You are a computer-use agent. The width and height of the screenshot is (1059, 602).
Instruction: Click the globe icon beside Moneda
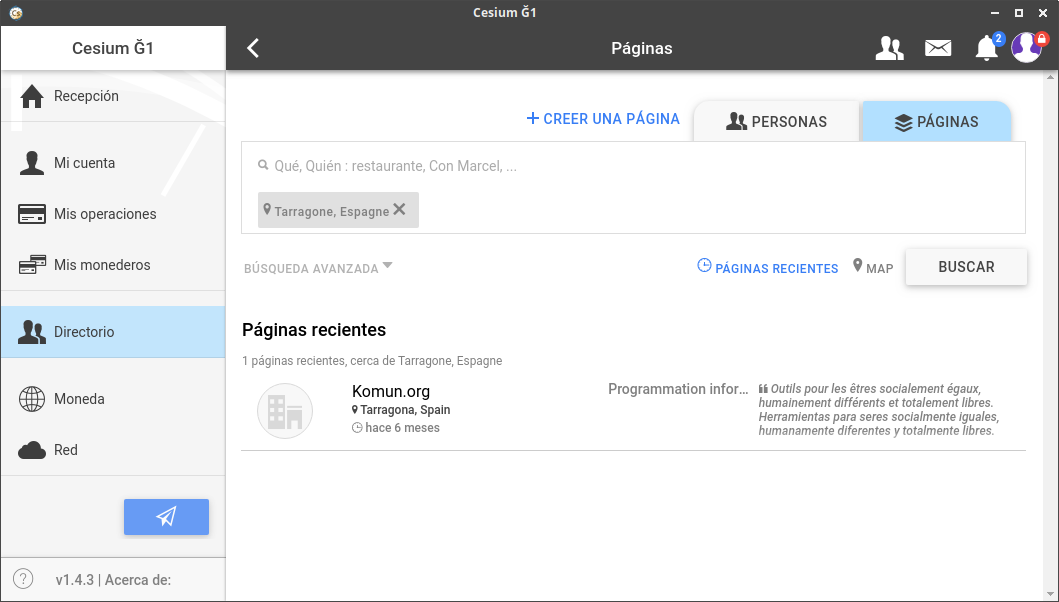click(32, 399)
